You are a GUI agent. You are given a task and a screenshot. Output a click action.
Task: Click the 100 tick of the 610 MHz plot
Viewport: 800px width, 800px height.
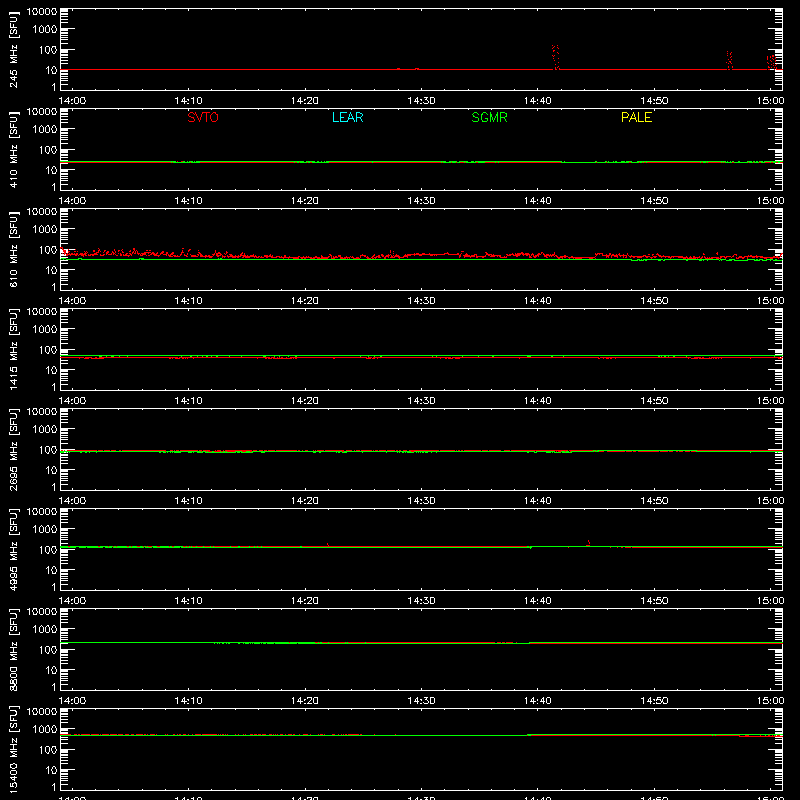tap(48, 249)
